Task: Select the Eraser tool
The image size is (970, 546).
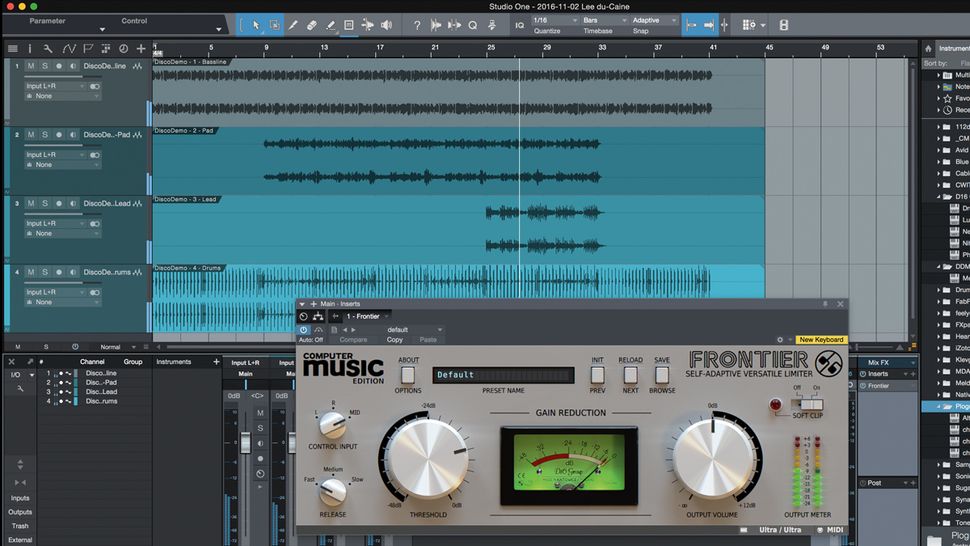Action: point(312,25)
